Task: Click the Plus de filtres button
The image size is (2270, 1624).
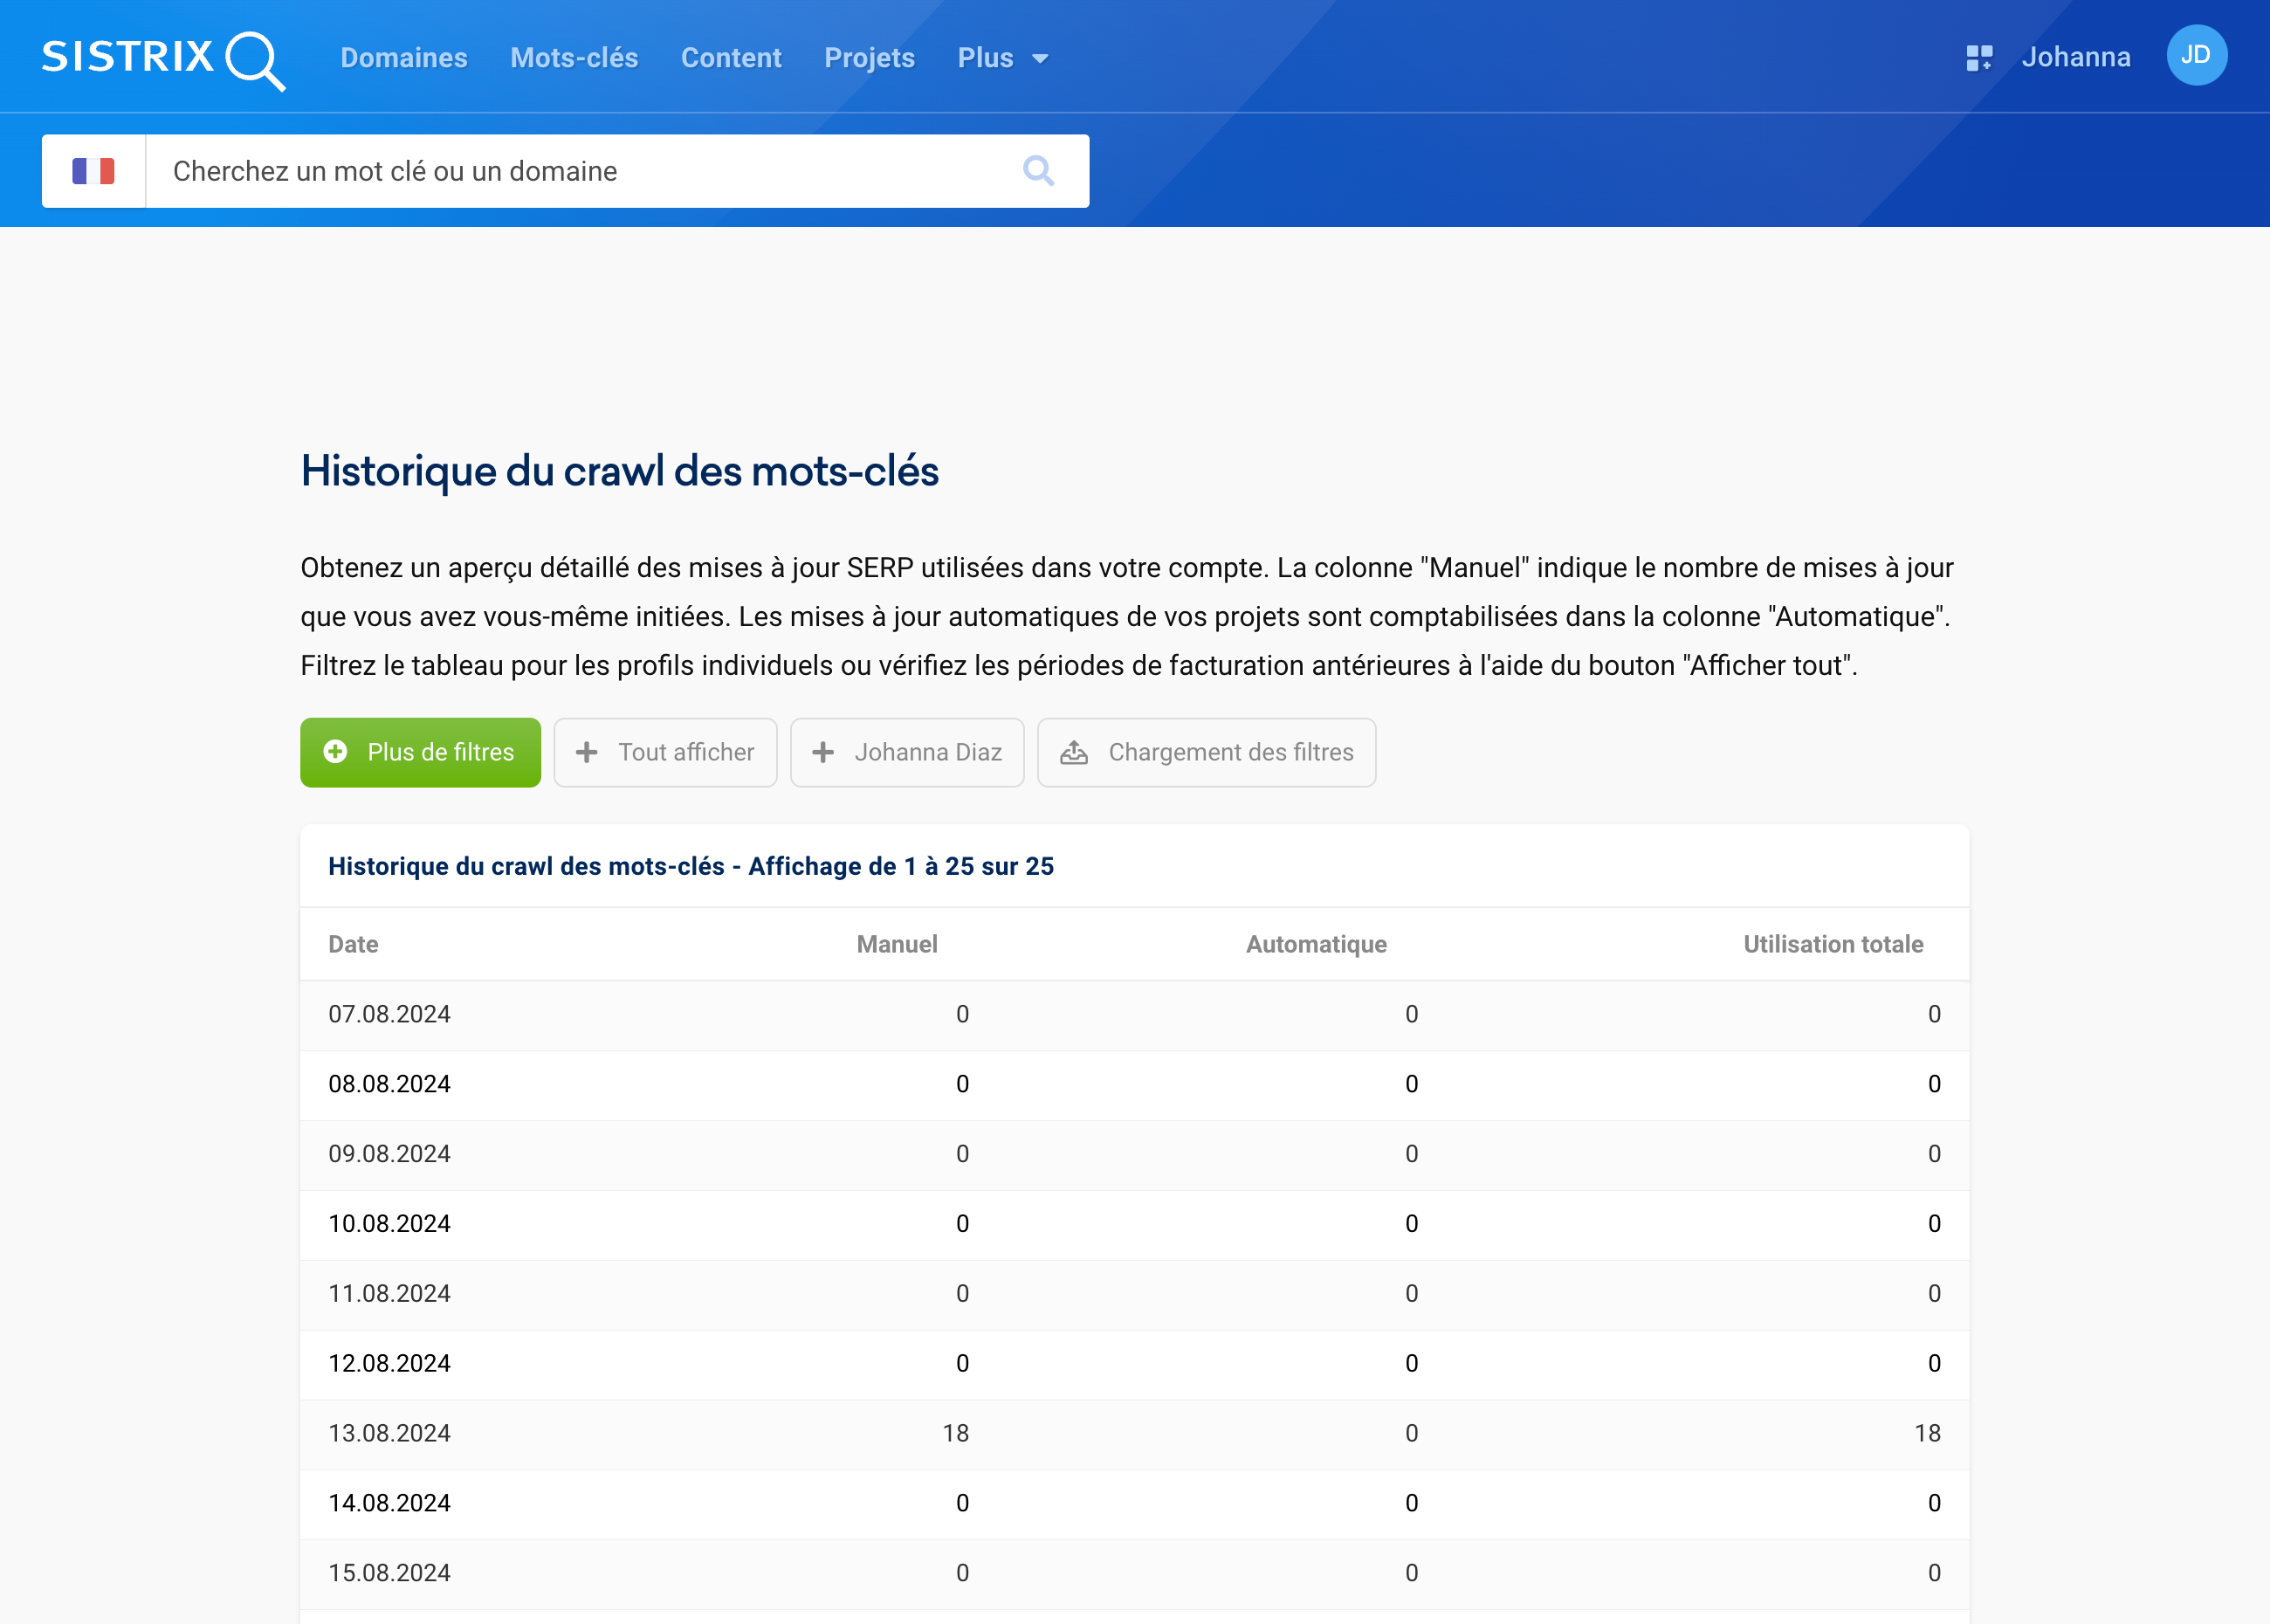Action: coord(420,752)
